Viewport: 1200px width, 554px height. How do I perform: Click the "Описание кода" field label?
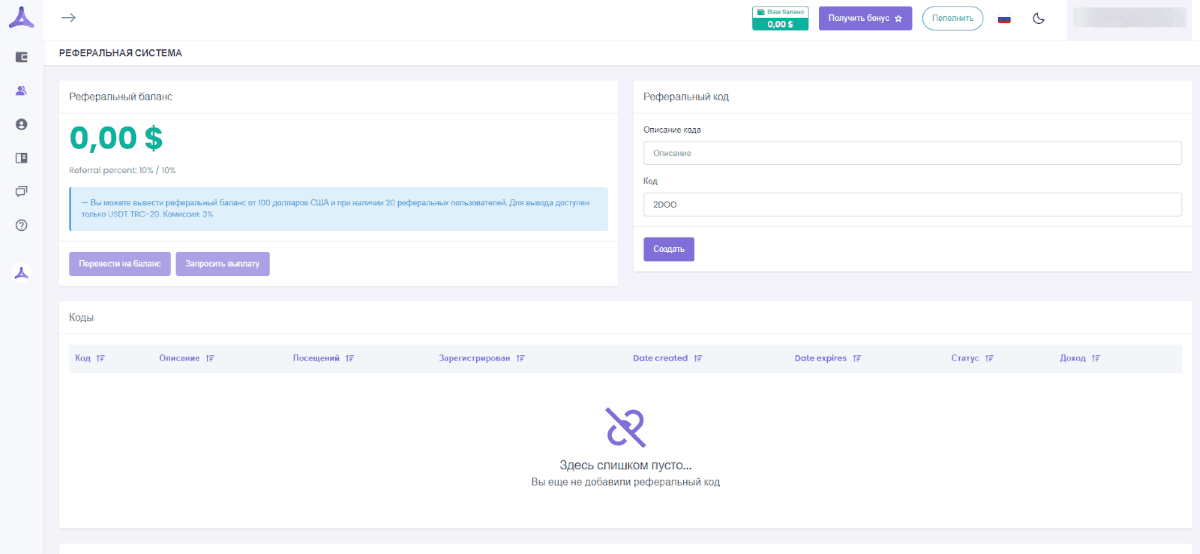tap(672, 130)
